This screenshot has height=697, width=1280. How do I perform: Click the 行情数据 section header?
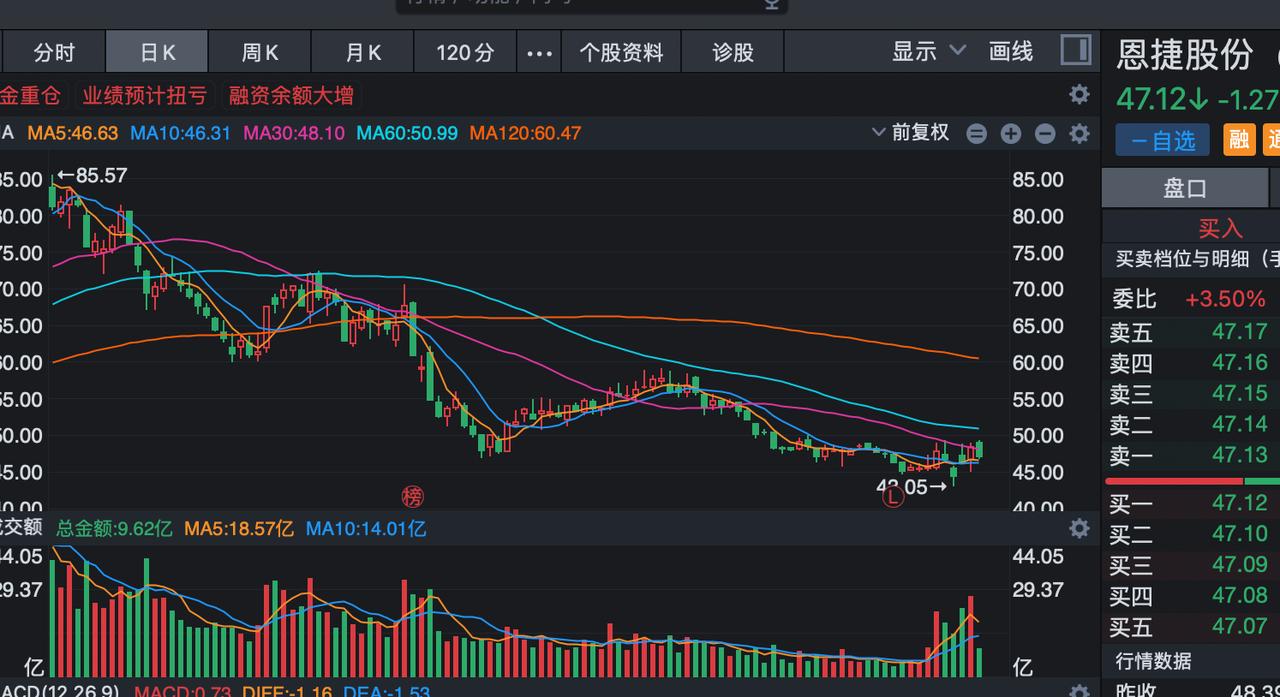tap(1153, 661)
